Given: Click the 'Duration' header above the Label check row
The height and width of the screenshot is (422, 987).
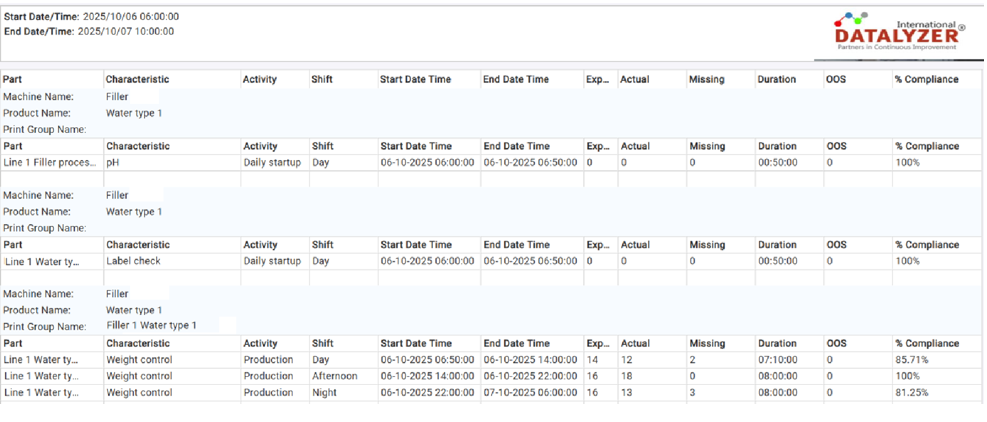Looking at the screenshot, I should tap(777, 244).
